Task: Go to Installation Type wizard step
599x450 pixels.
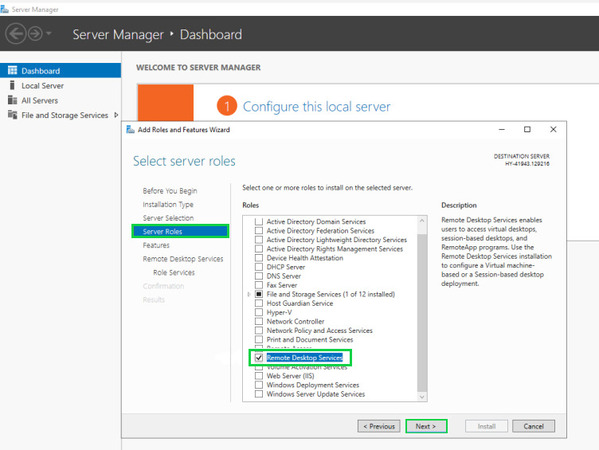Action: [x=168, y=204]
